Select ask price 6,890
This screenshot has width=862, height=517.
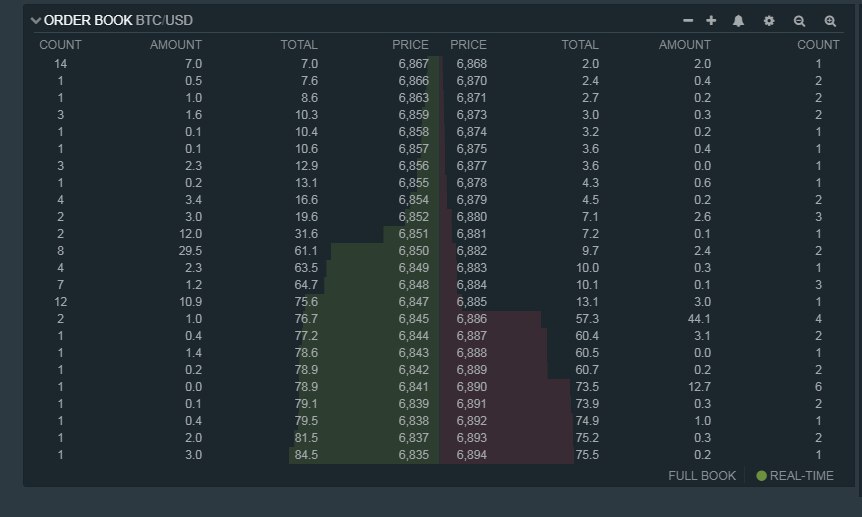[x=471, y=386]
